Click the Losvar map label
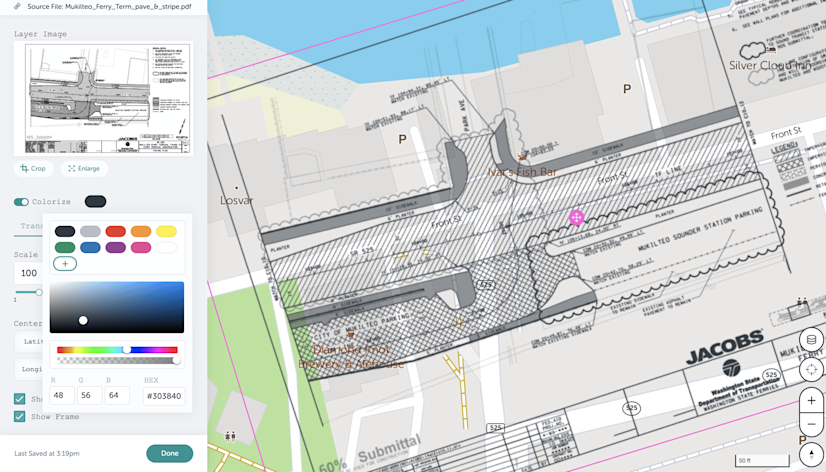 (237, 200)
